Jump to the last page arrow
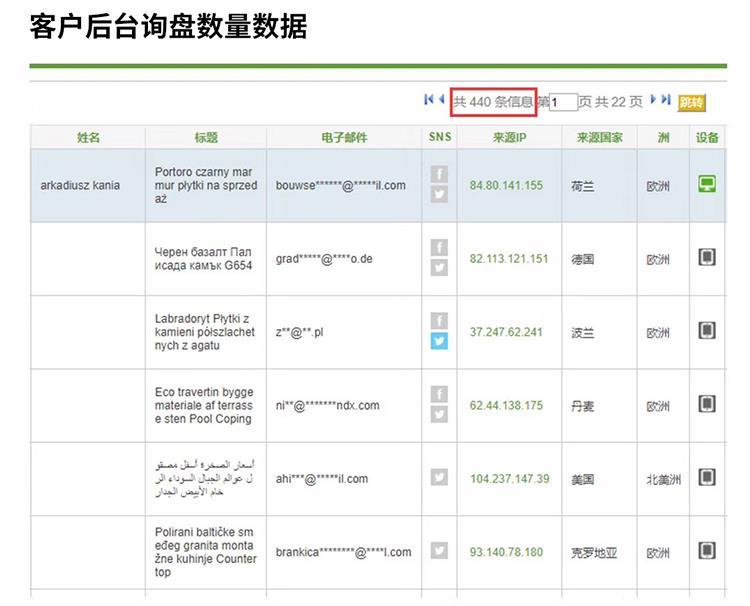 (x=666, y=100)
